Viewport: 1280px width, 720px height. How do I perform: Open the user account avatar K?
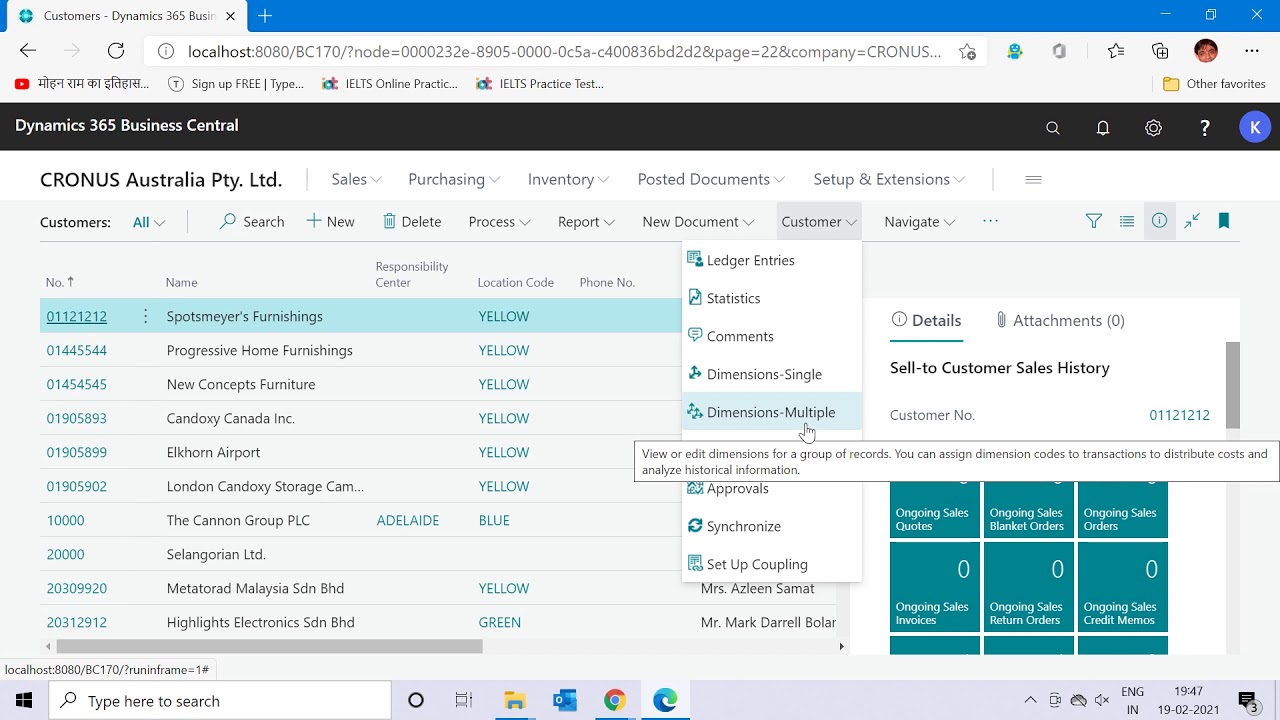(x=1254, y=127)
